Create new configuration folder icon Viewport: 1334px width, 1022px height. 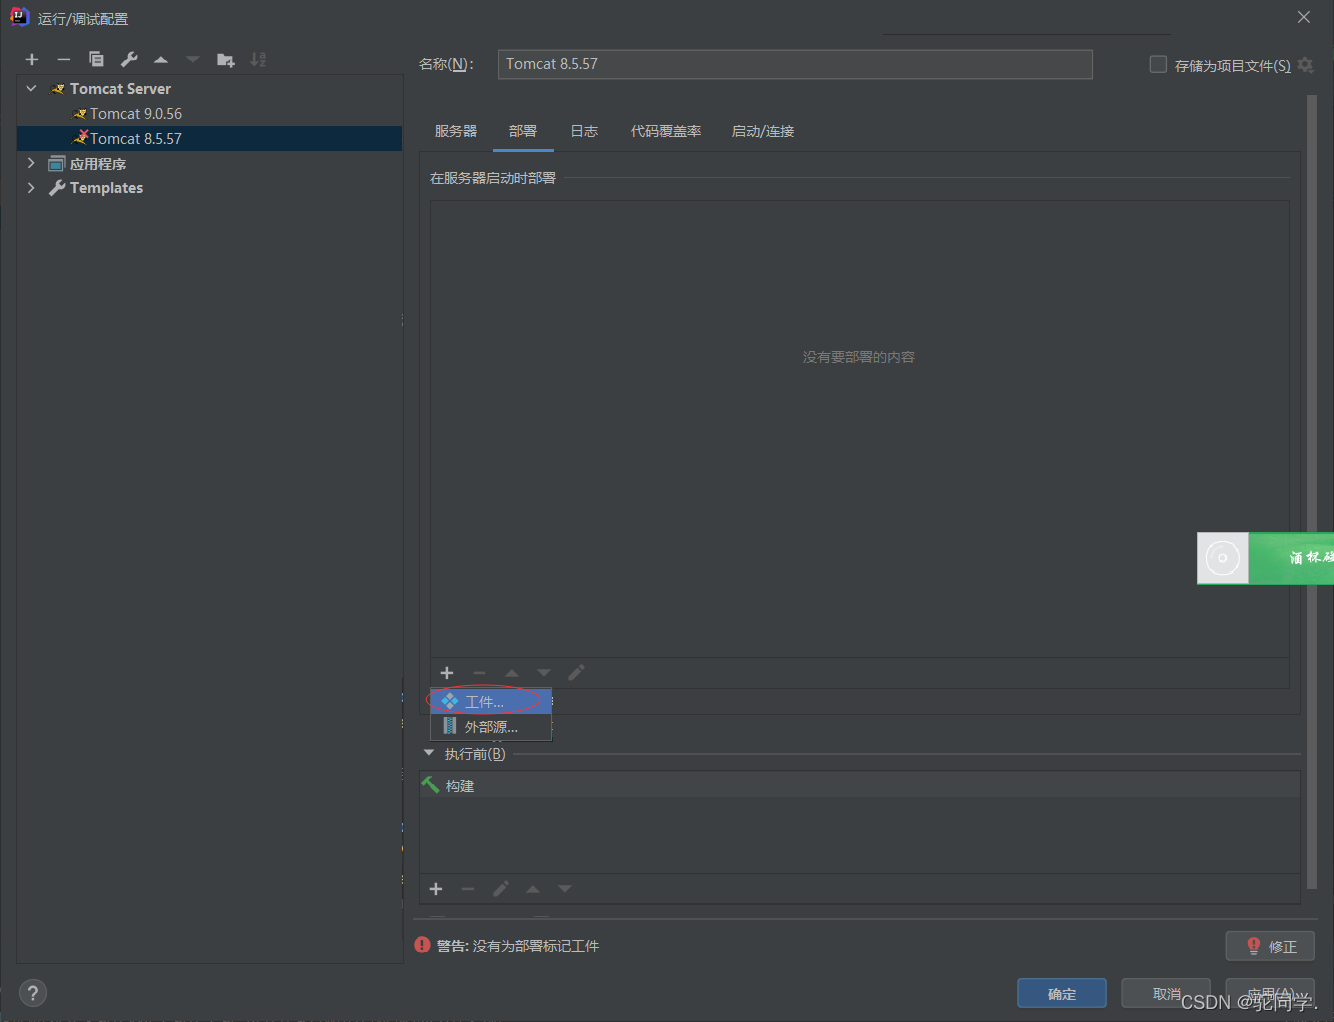[226, 60]
